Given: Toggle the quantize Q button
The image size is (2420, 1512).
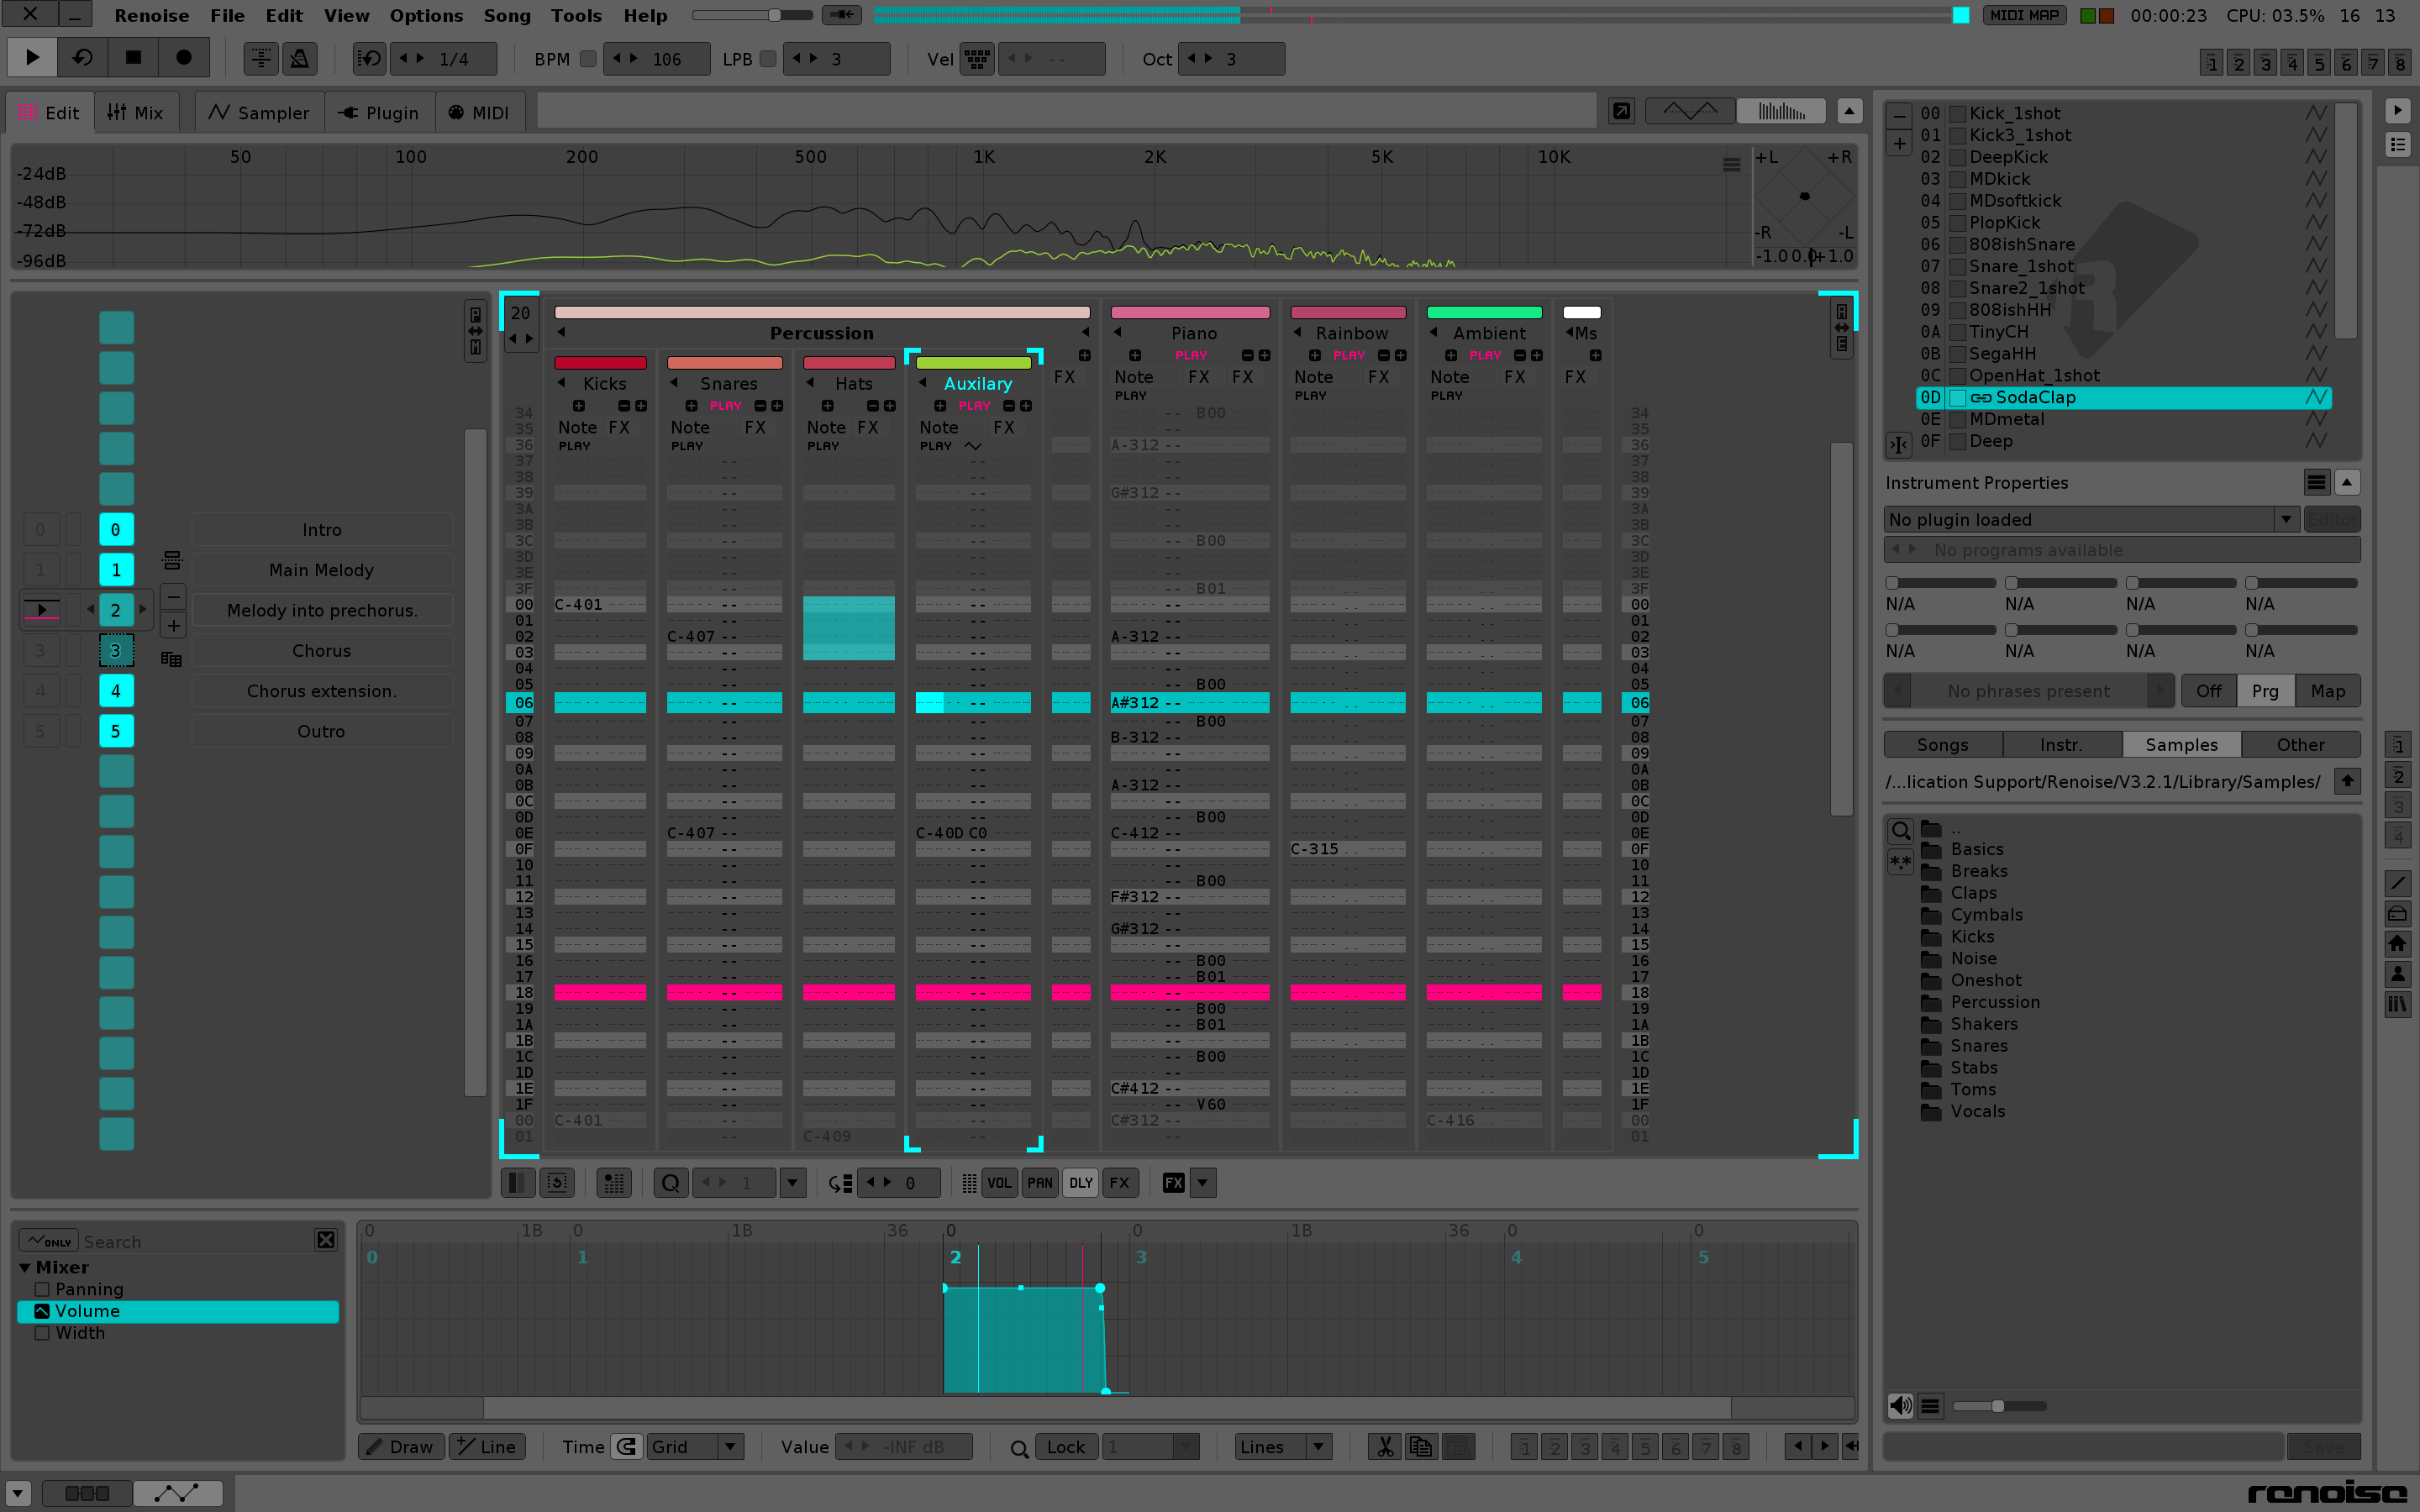Looking at the screenshot, I should [671, 1183].
